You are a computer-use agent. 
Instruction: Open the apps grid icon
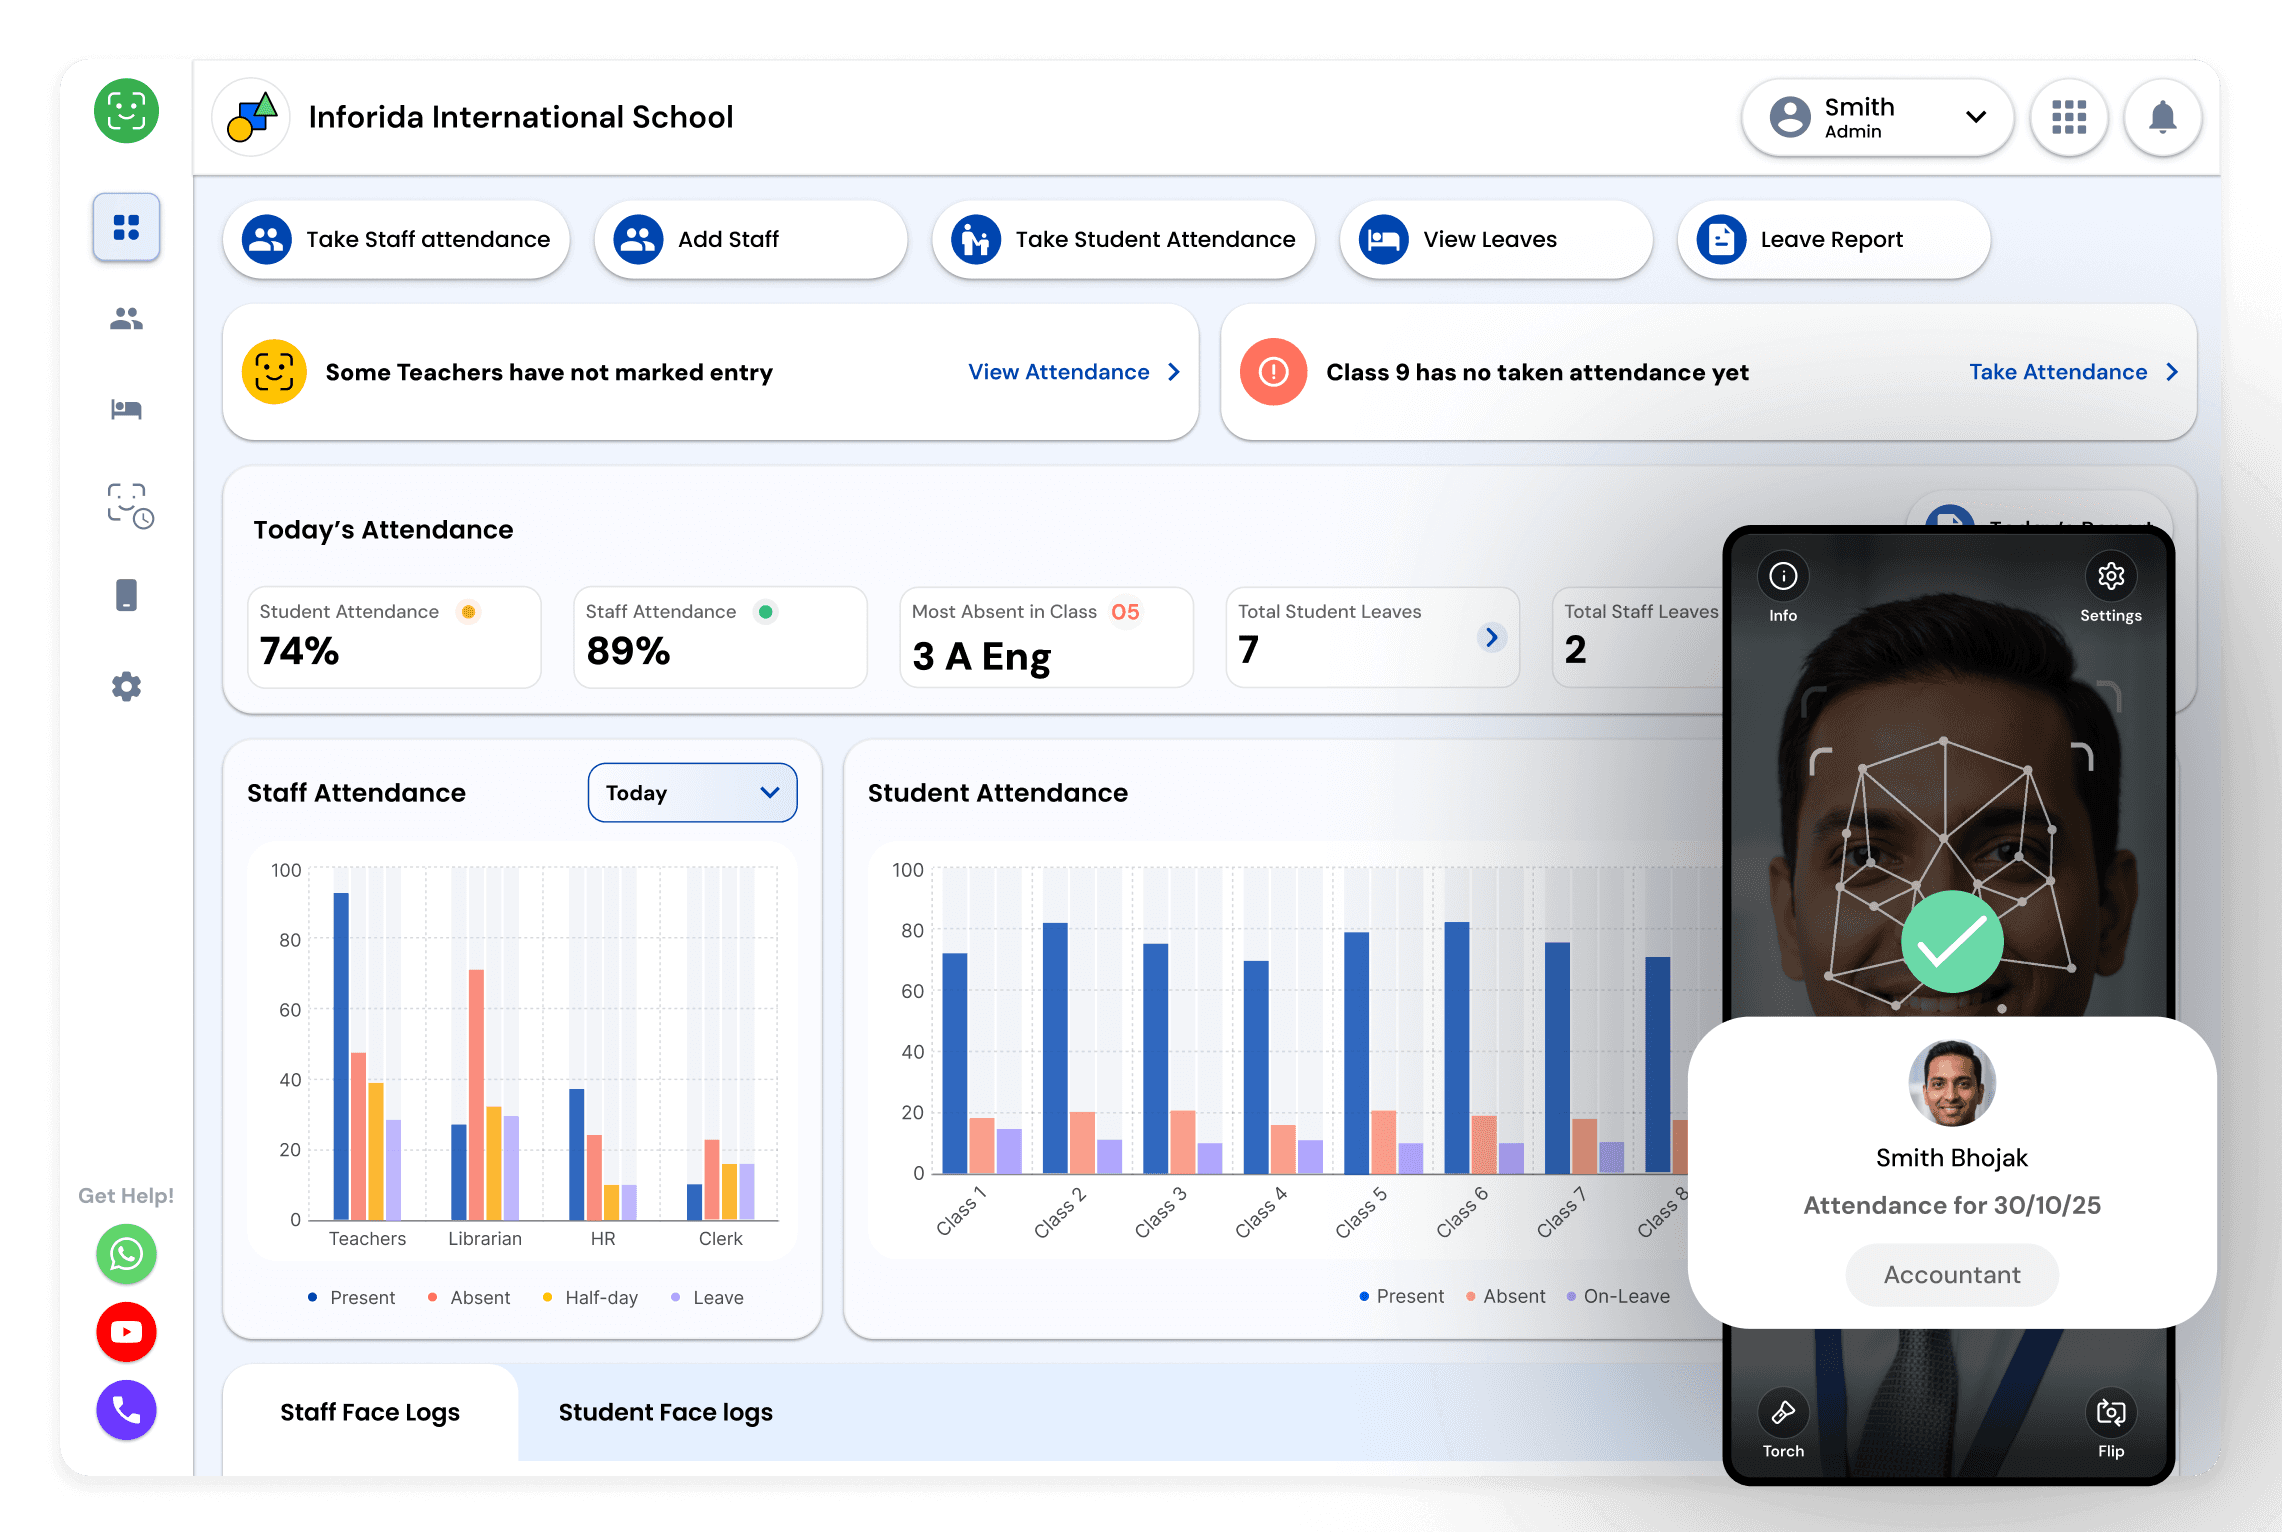(2068, 118)
